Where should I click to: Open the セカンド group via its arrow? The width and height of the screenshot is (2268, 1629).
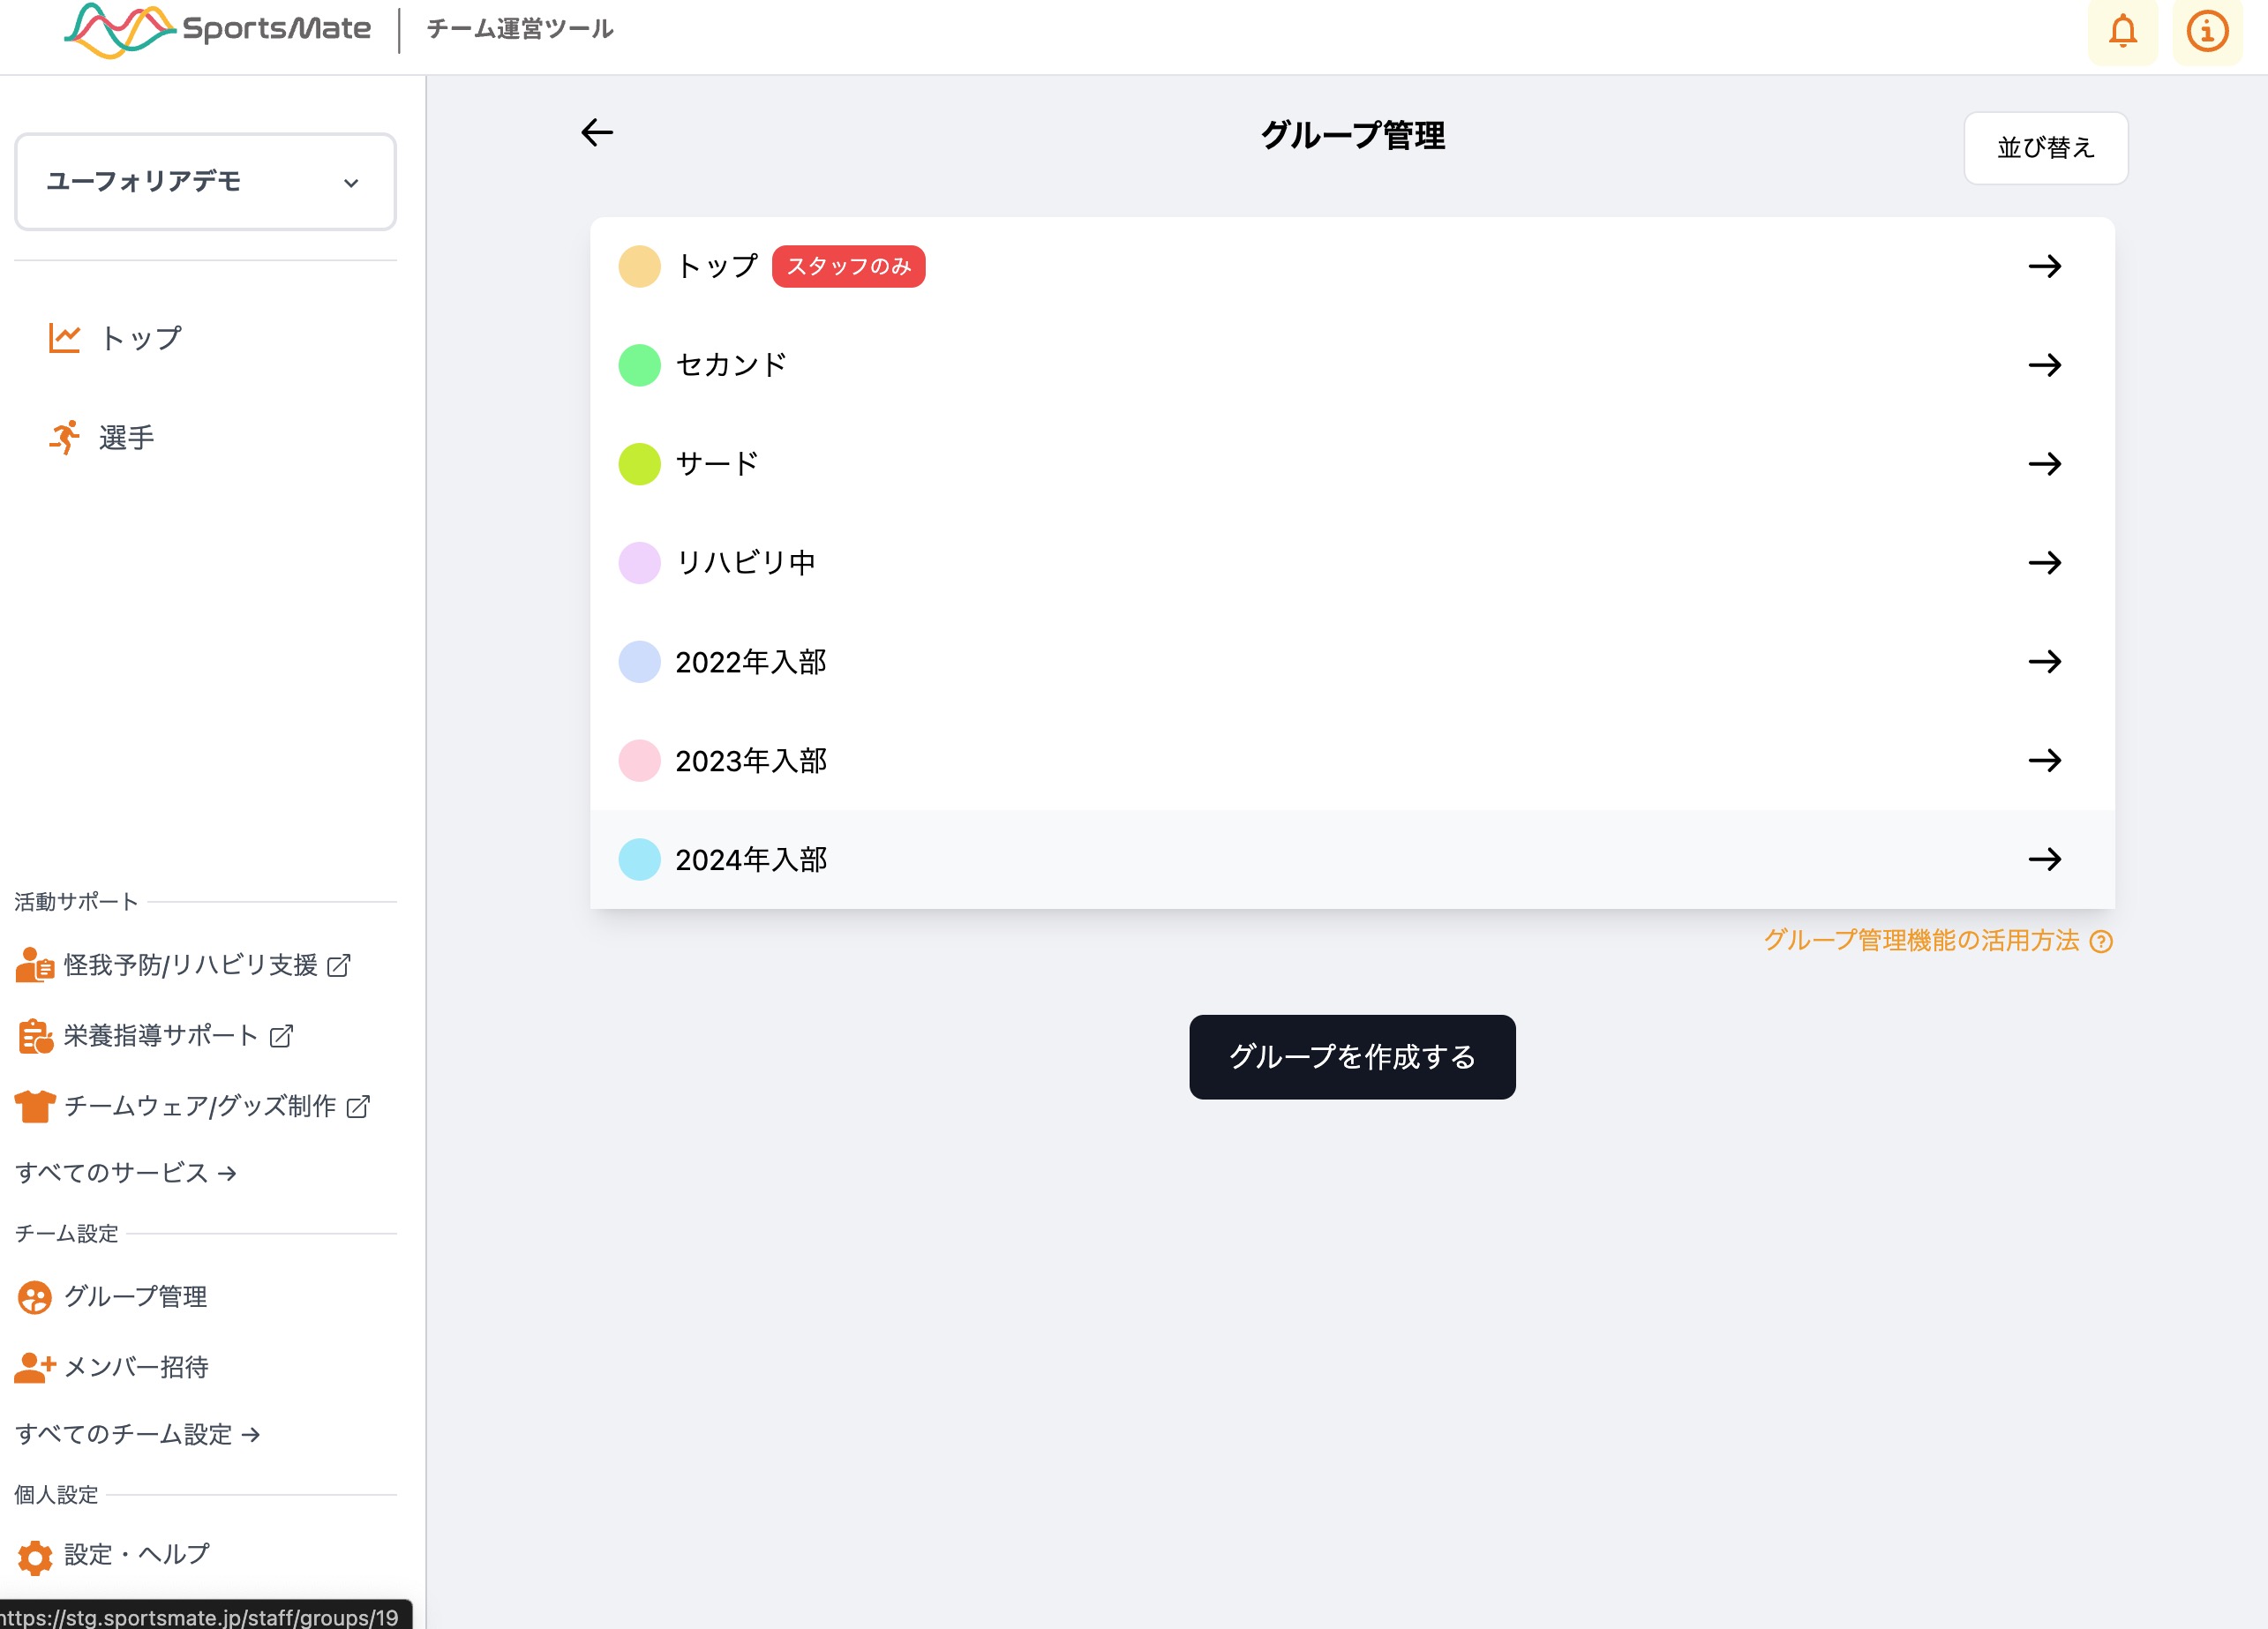[2045, 365]
